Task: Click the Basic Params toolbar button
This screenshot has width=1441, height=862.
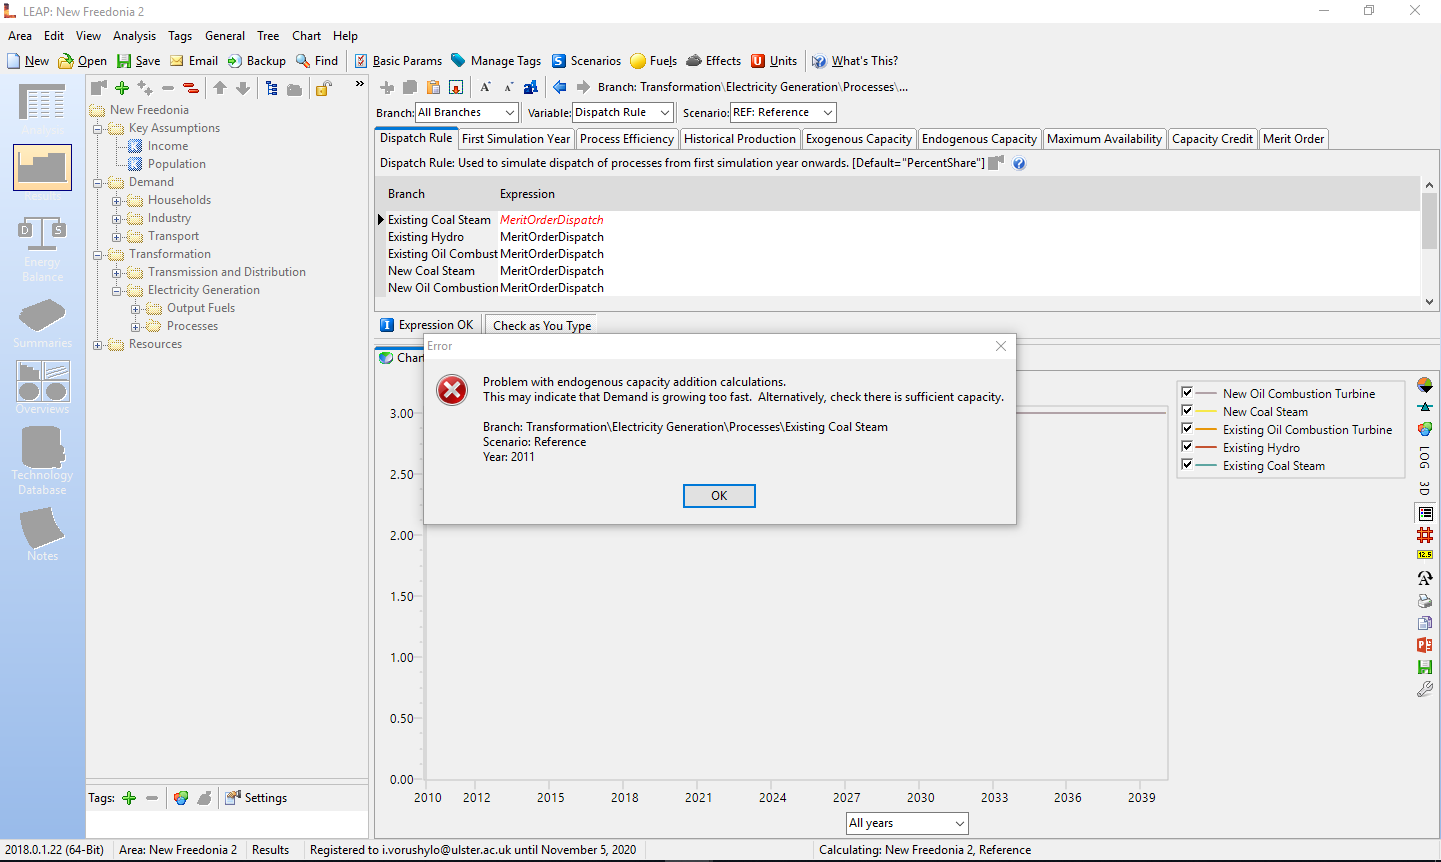Action: tap(398, 61)
